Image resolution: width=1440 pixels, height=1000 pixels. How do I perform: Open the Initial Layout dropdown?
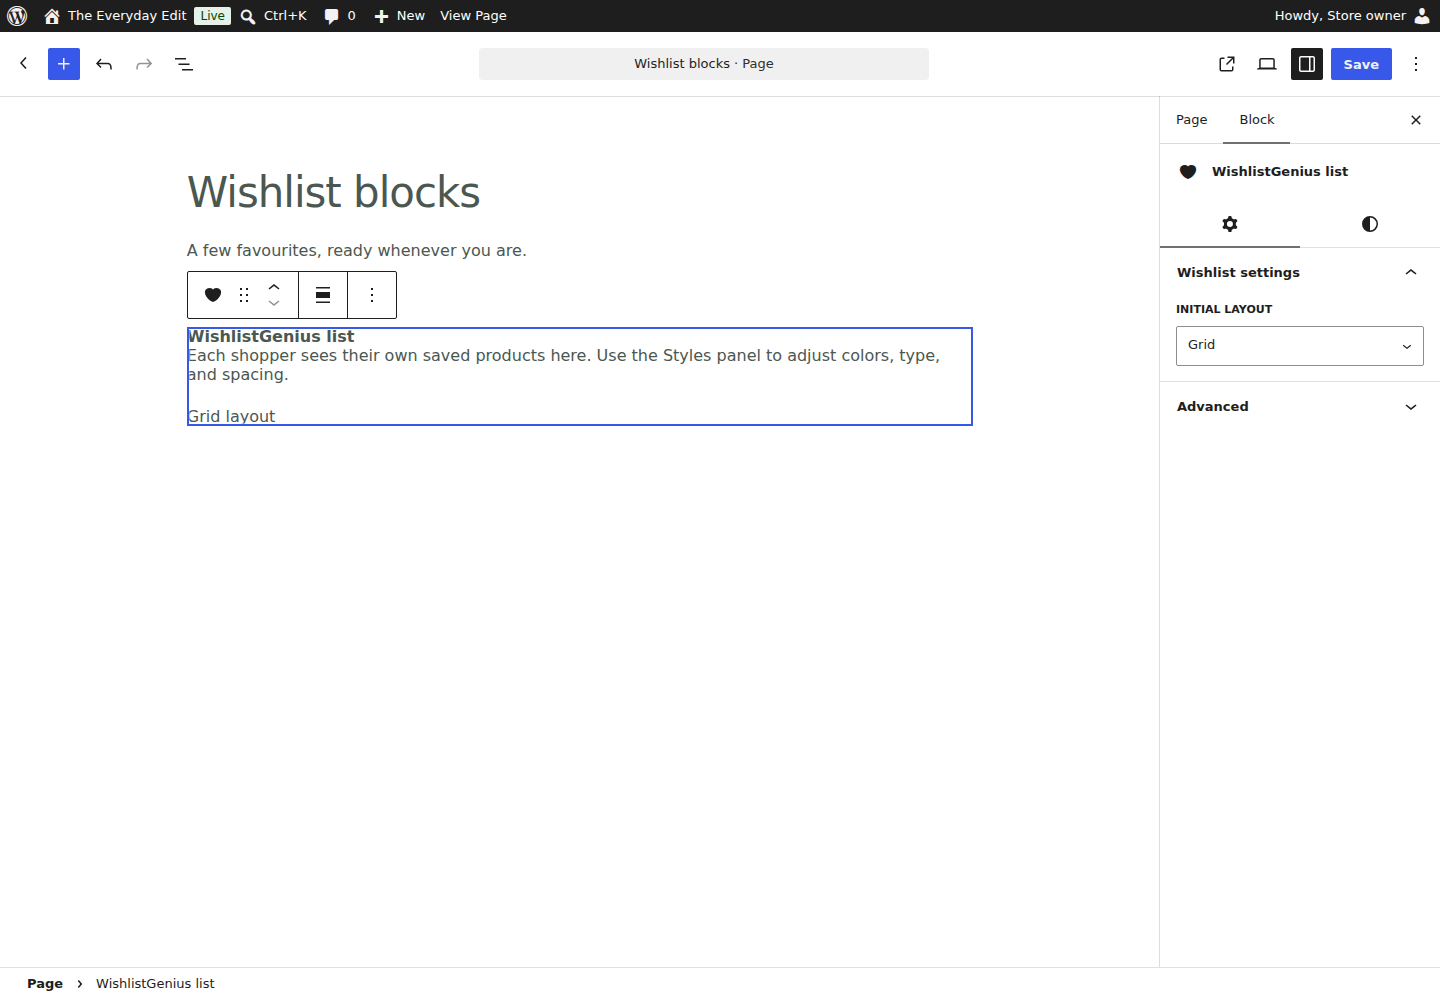click(x=1300, y=345)
